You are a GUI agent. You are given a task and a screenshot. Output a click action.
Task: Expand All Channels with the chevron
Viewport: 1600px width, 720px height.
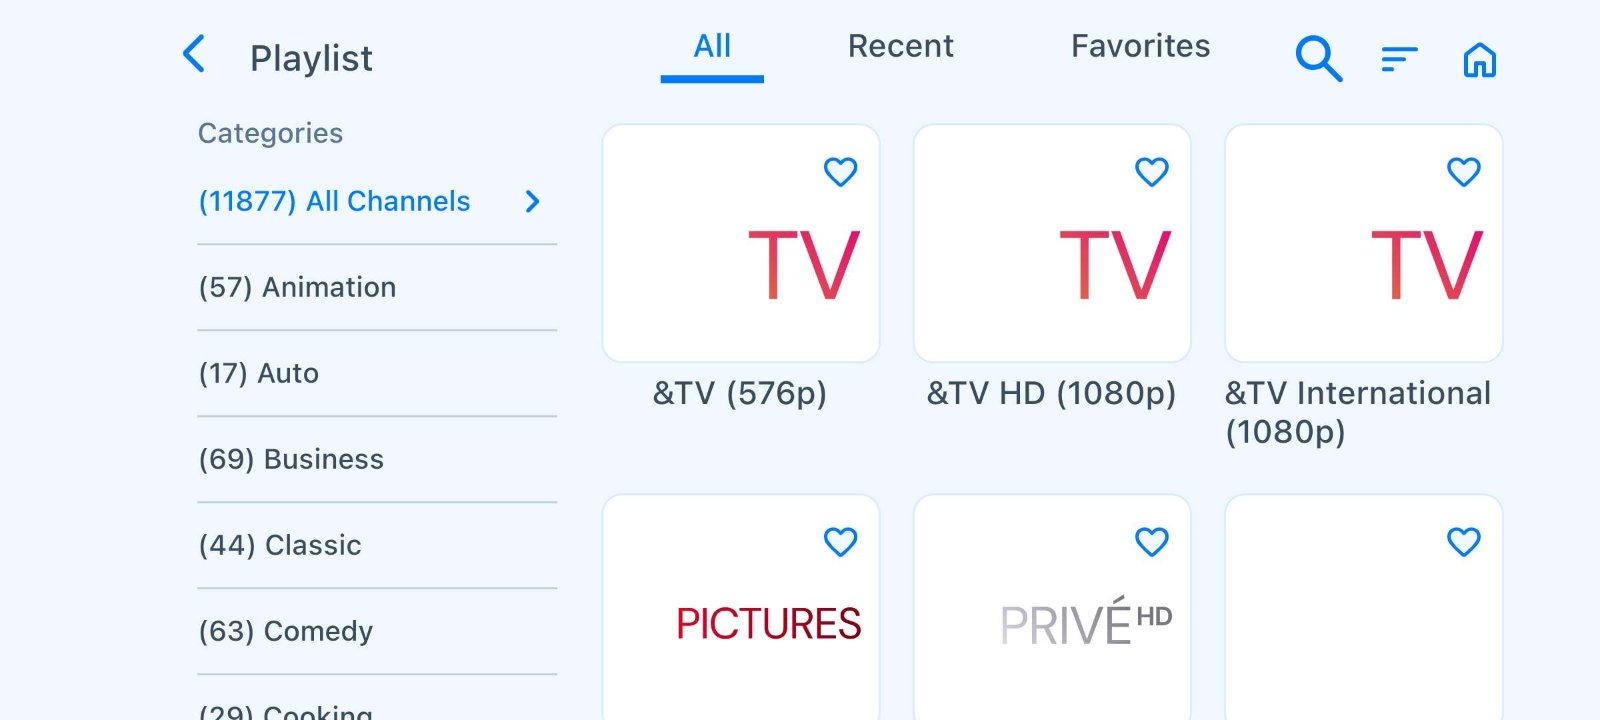[533, 202]
